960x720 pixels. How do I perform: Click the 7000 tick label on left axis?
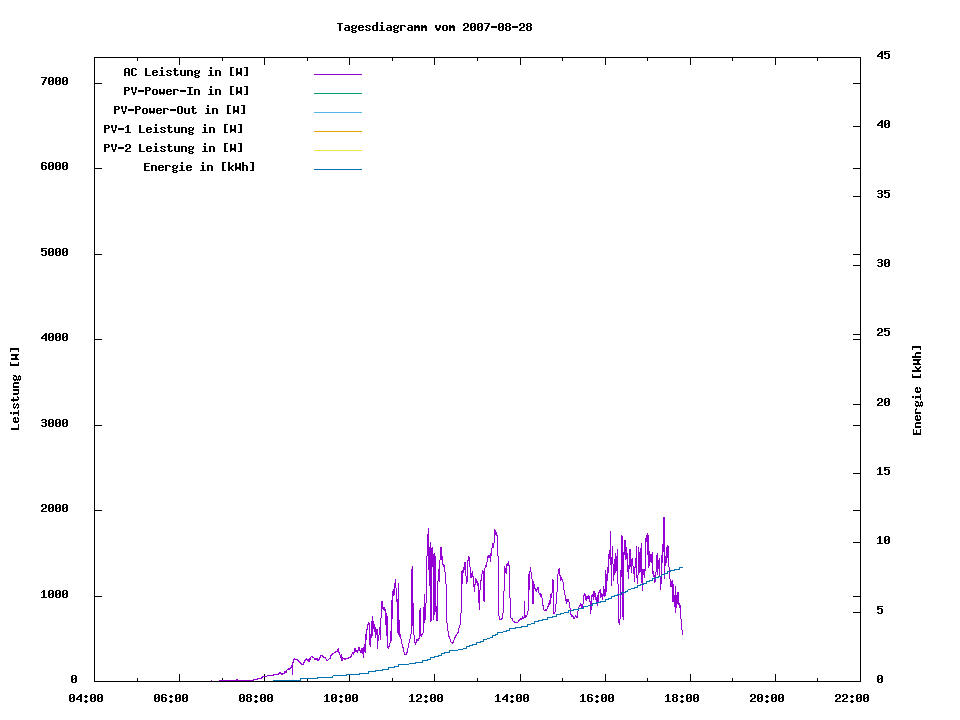(54, 81)
